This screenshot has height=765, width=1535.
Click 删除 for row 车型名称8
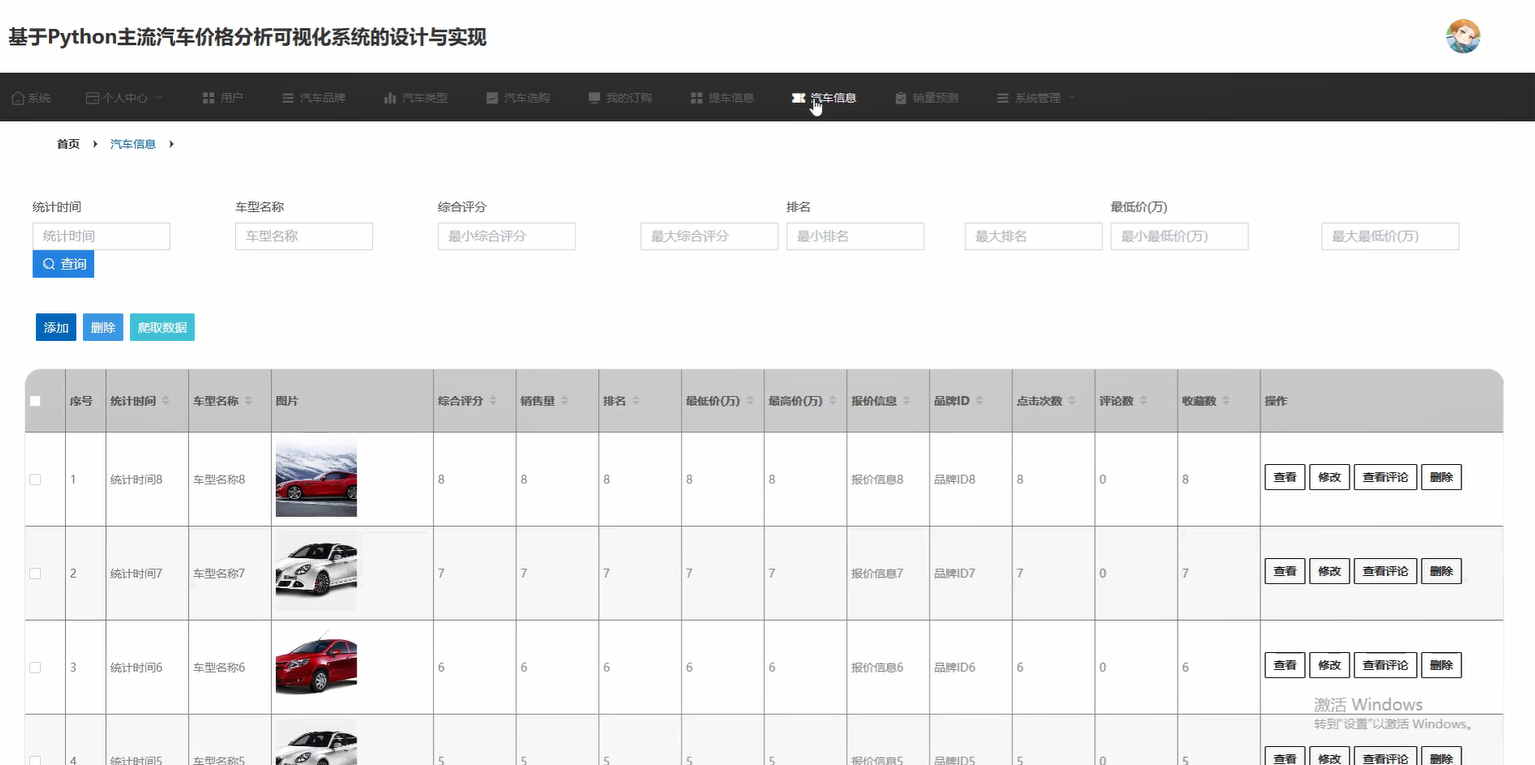[x=1441, y=477]
